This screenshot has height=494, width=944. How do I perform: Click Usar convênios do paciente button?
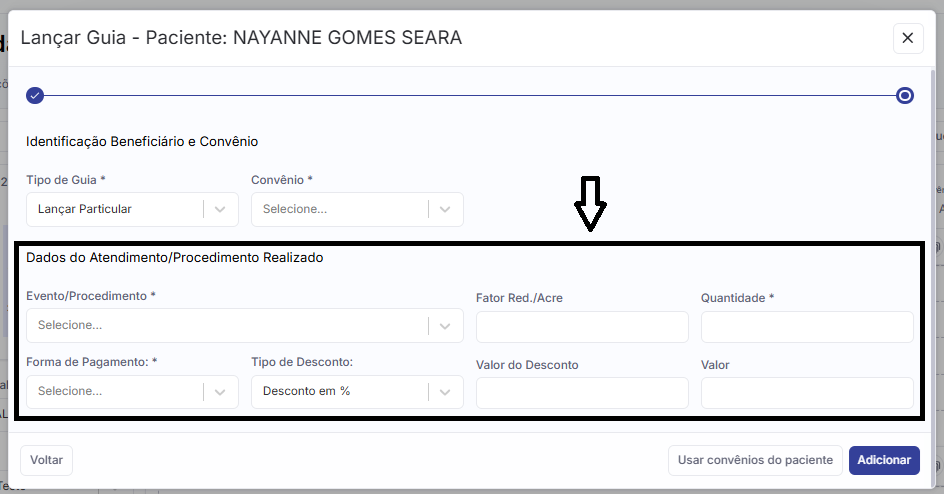[x=755, y=460]
